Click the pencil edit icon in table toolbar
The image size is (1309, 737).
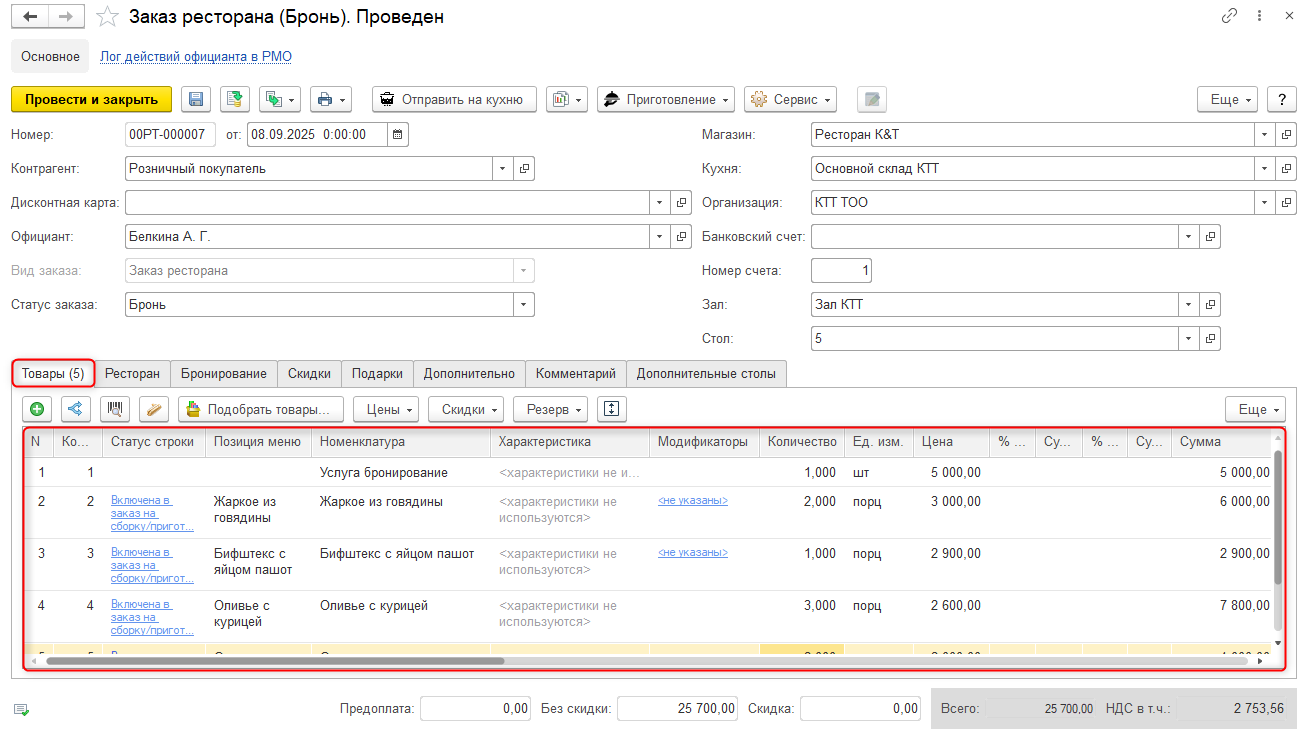tap(154, 409)
